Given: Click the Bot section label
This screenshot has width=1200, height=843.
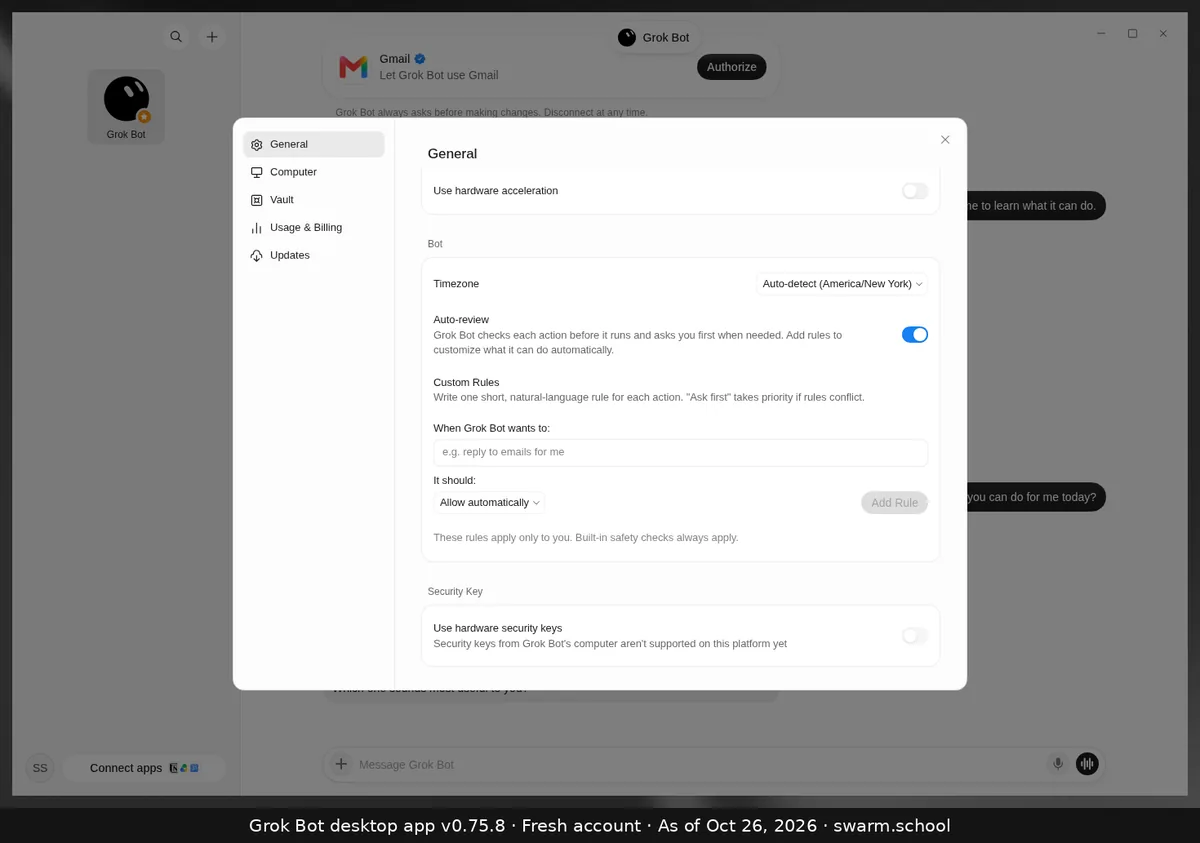Looking at the screenshot, I should click(x=435, y=244).
